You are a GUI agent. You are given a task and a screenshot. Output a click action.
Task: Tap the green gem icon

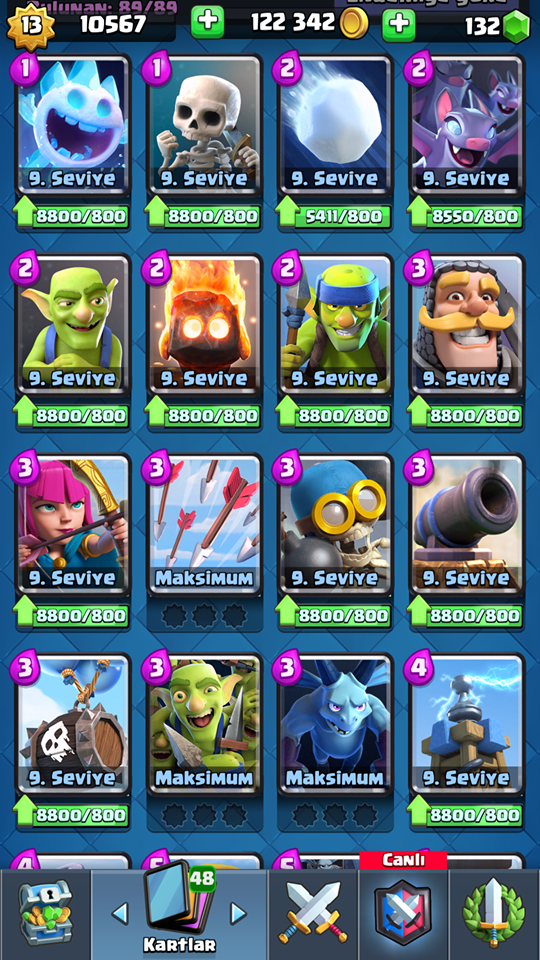click(x=516, y=26)
